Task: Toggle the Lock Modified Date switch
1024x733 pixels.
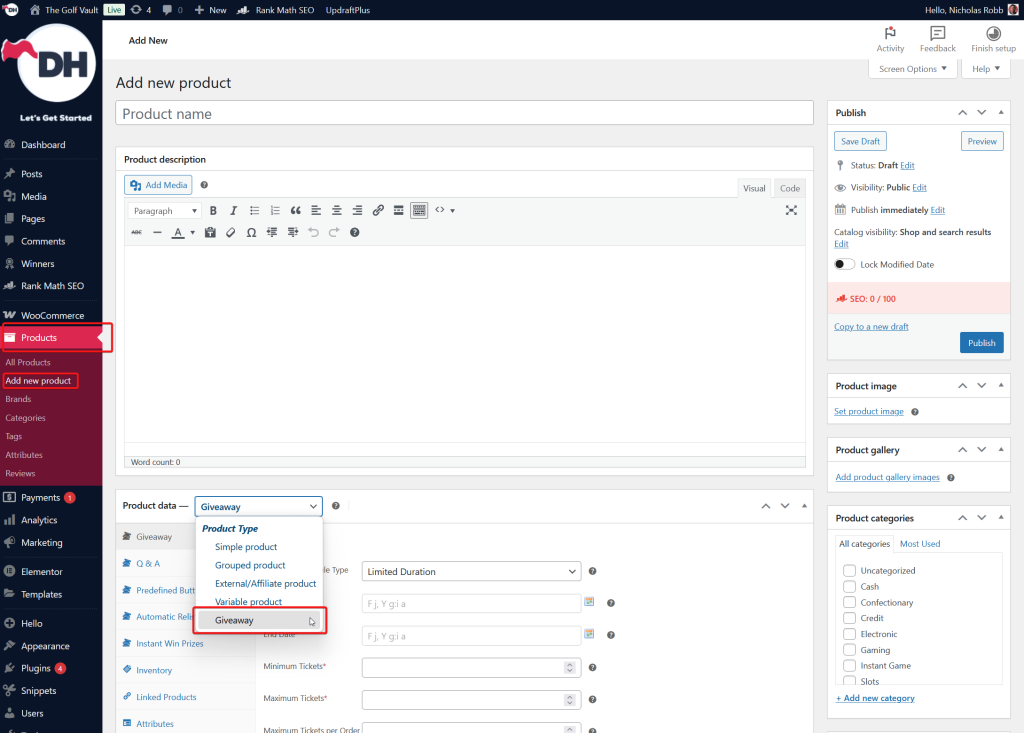Action: (845, 264)
